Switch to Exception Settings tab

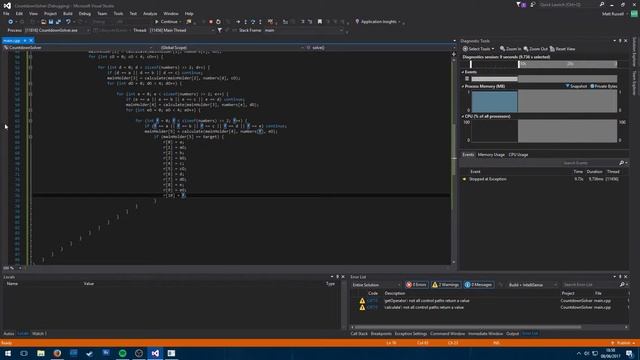[x=410, y=333]
